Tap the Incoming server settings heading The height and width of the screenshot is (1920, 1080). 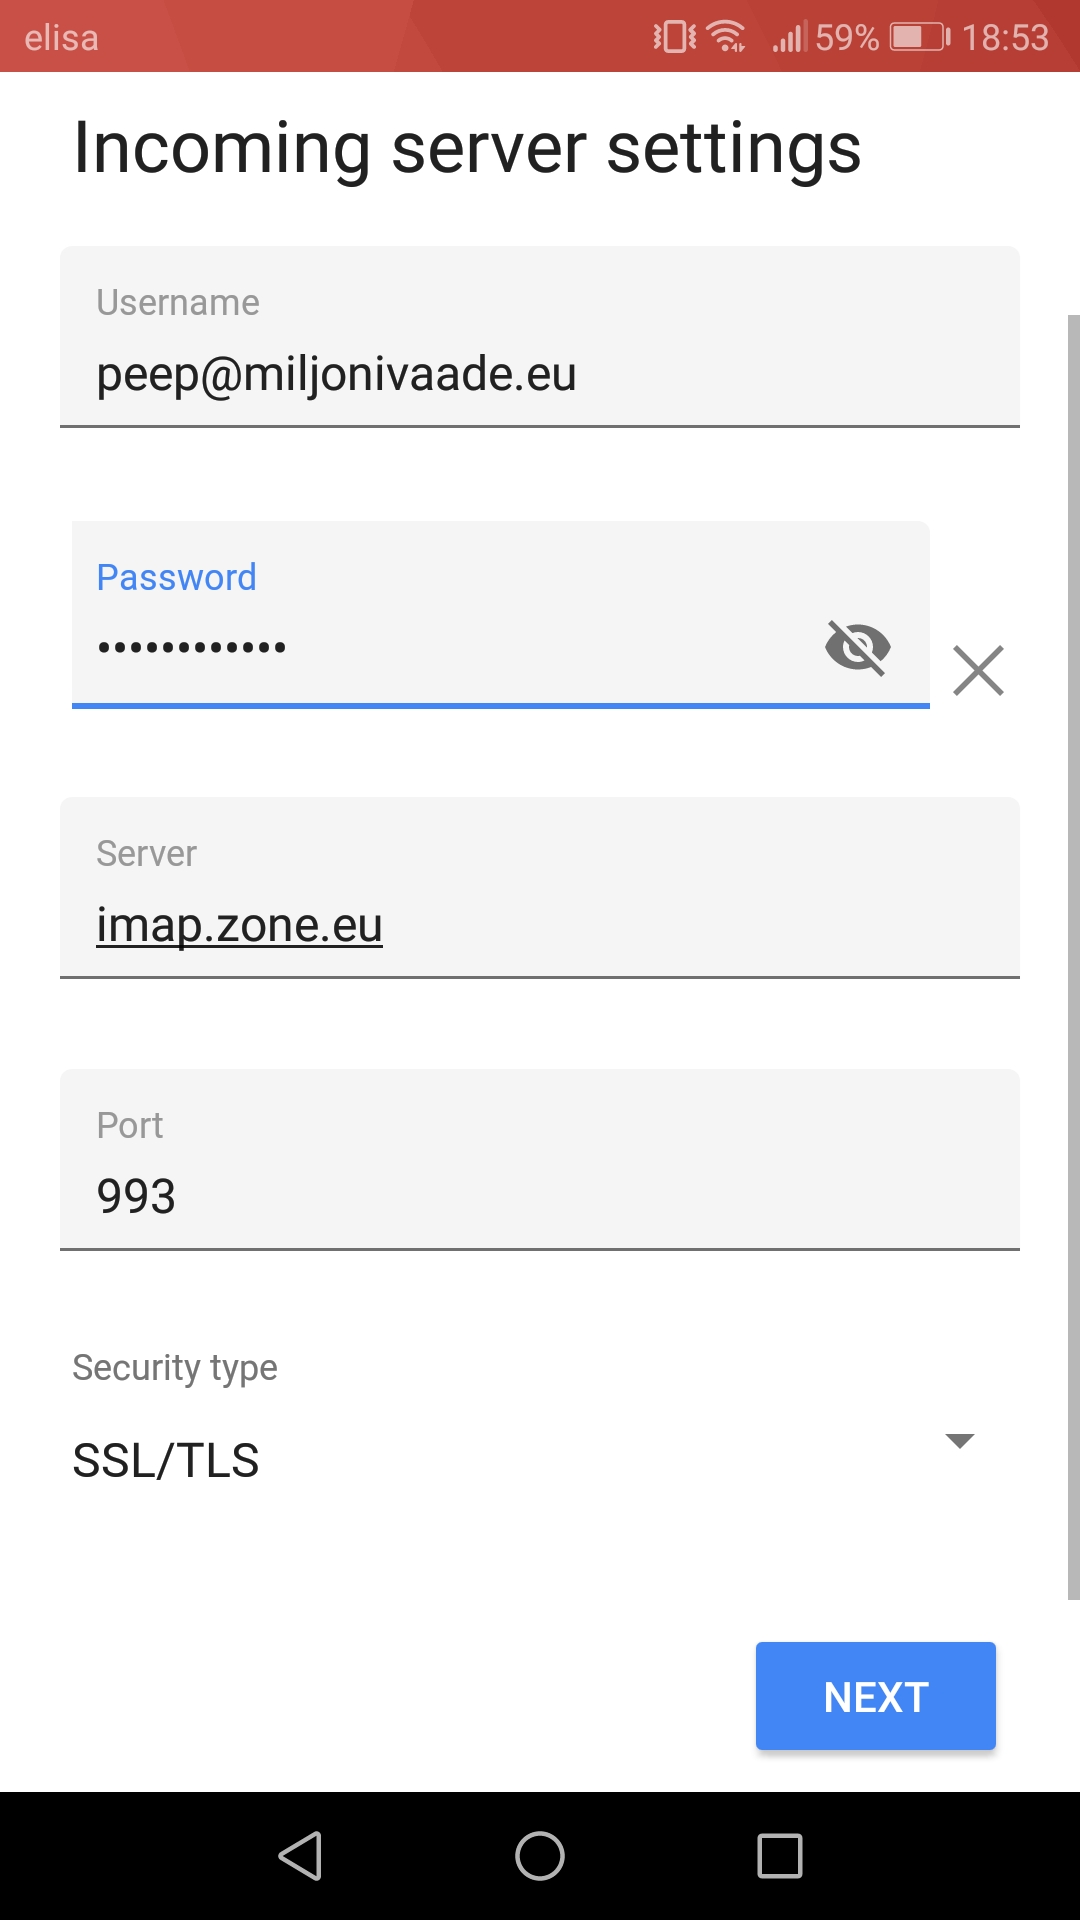point(467,148)
